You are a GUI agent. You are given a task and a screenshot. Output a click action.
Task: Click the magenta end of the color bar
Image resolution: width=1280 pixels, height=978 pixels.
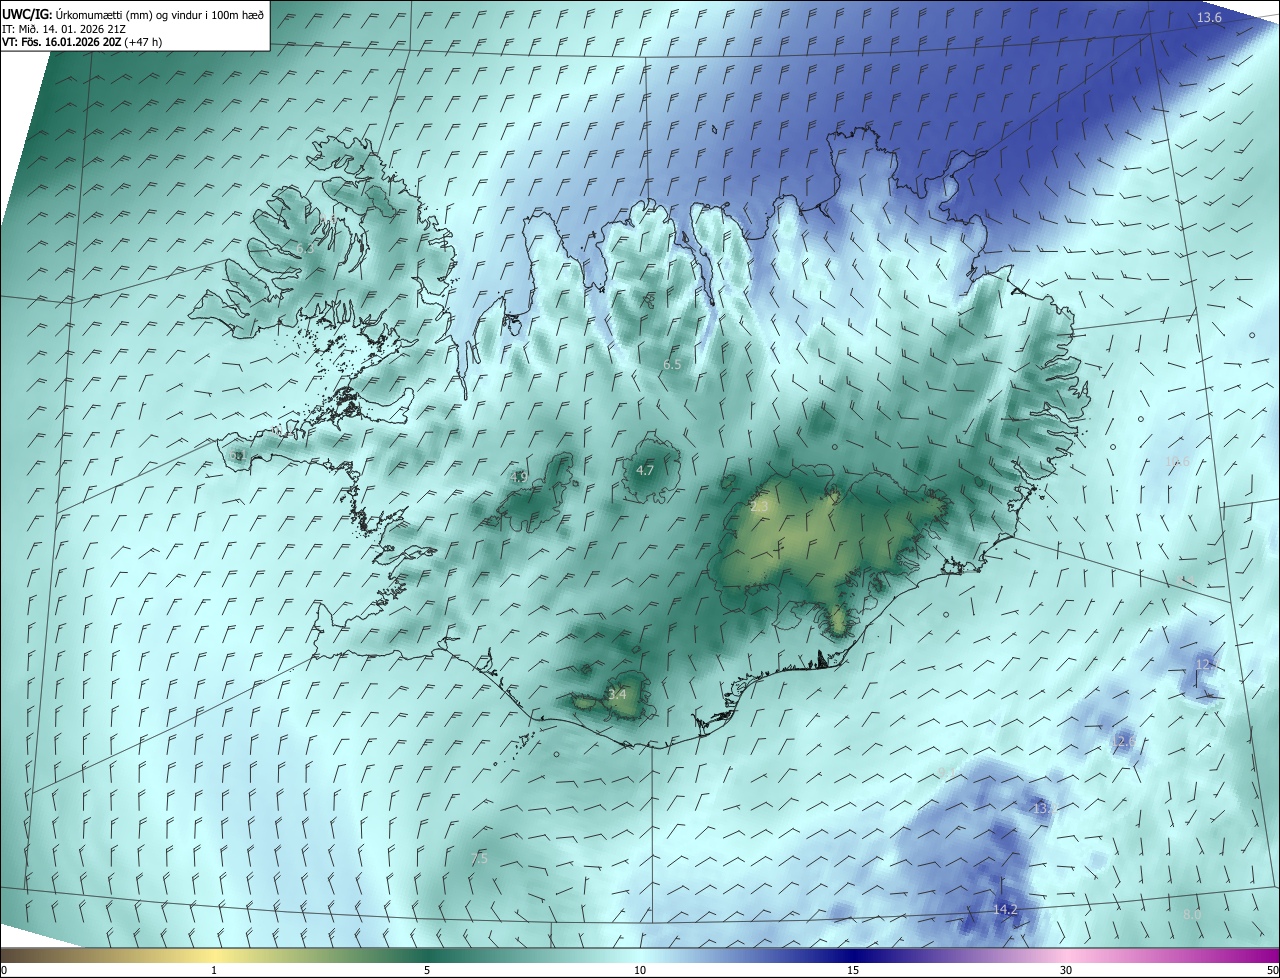point(1260,956)
